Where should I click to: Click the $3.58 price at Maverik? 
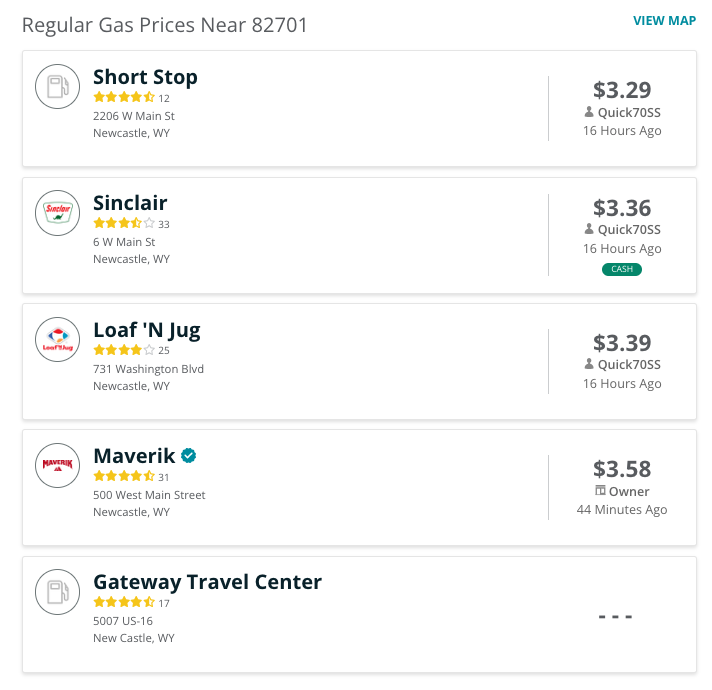point(622,469)
